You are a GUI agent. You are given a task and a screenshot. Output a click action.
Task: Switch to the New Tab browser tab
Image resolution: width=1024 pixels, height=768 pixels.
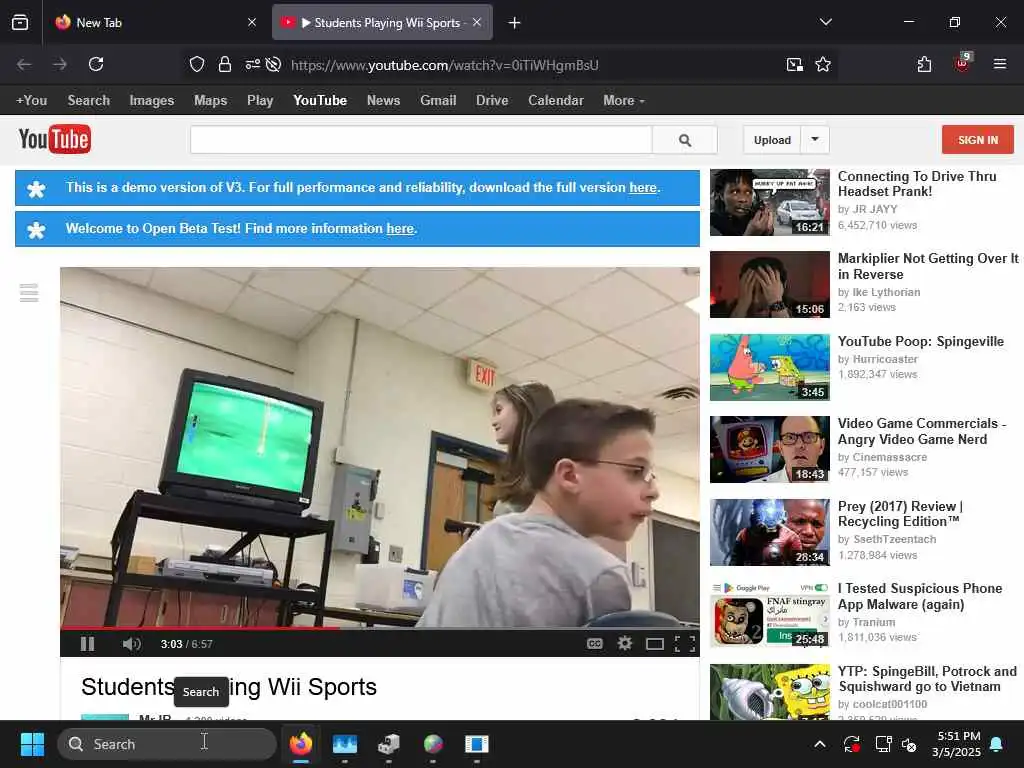coord(154,23)
